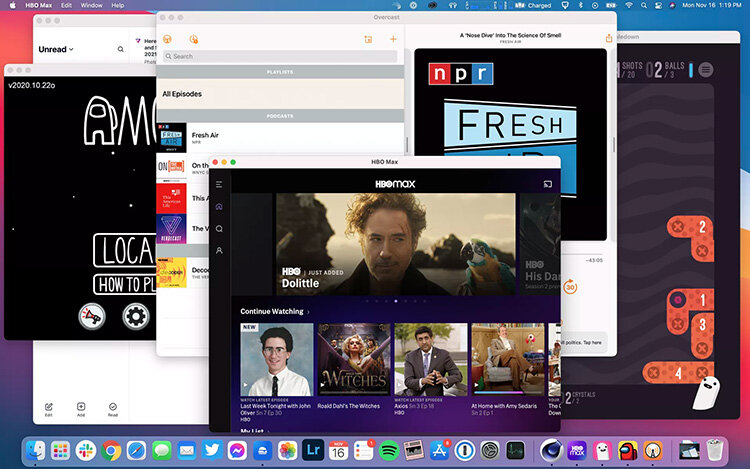The image size is (750, 469).
Task: Open At Home with Amy Sedaris link
Action: pyautogui.click(x=504, y=406)
